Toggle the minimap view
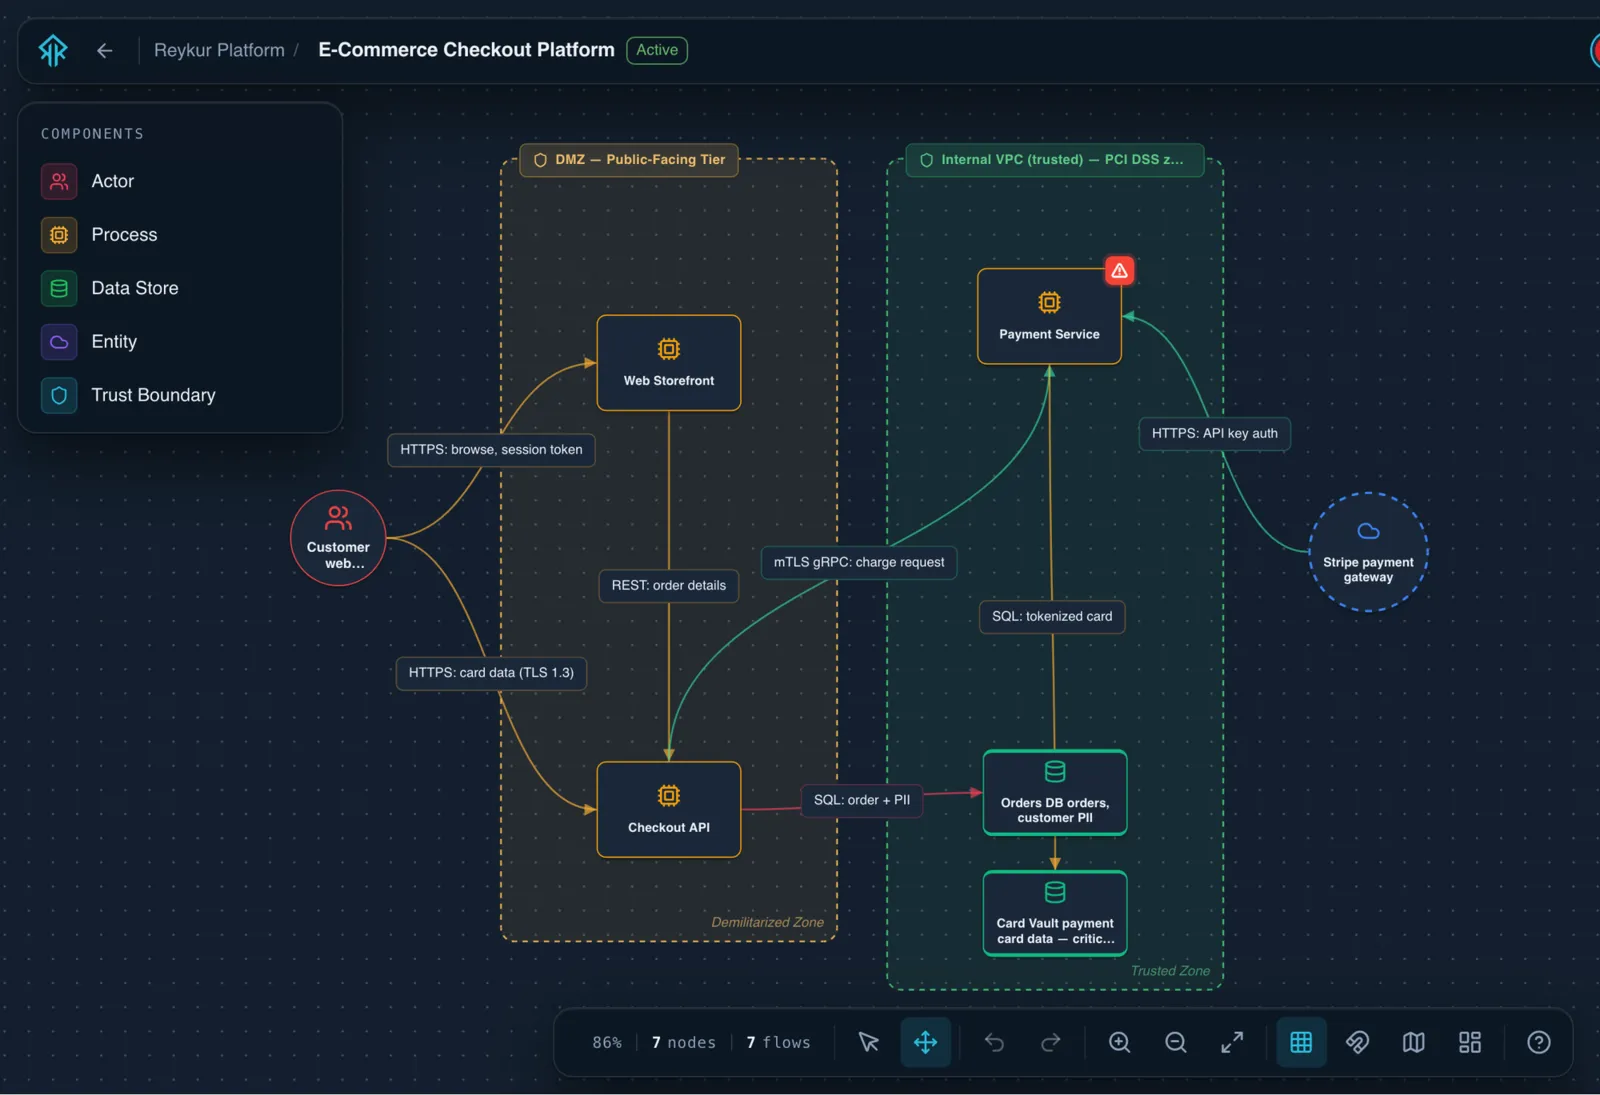Image resolution: width=1600 pixels, height=1095 pixels. click(1414, 1042)
